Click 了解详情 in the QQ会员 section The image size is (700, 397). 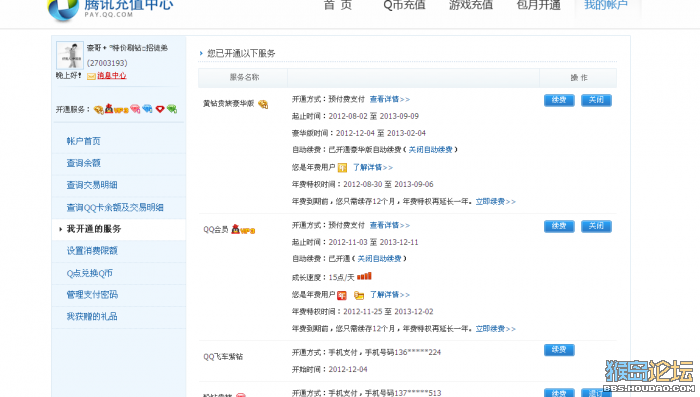point(390,295)
